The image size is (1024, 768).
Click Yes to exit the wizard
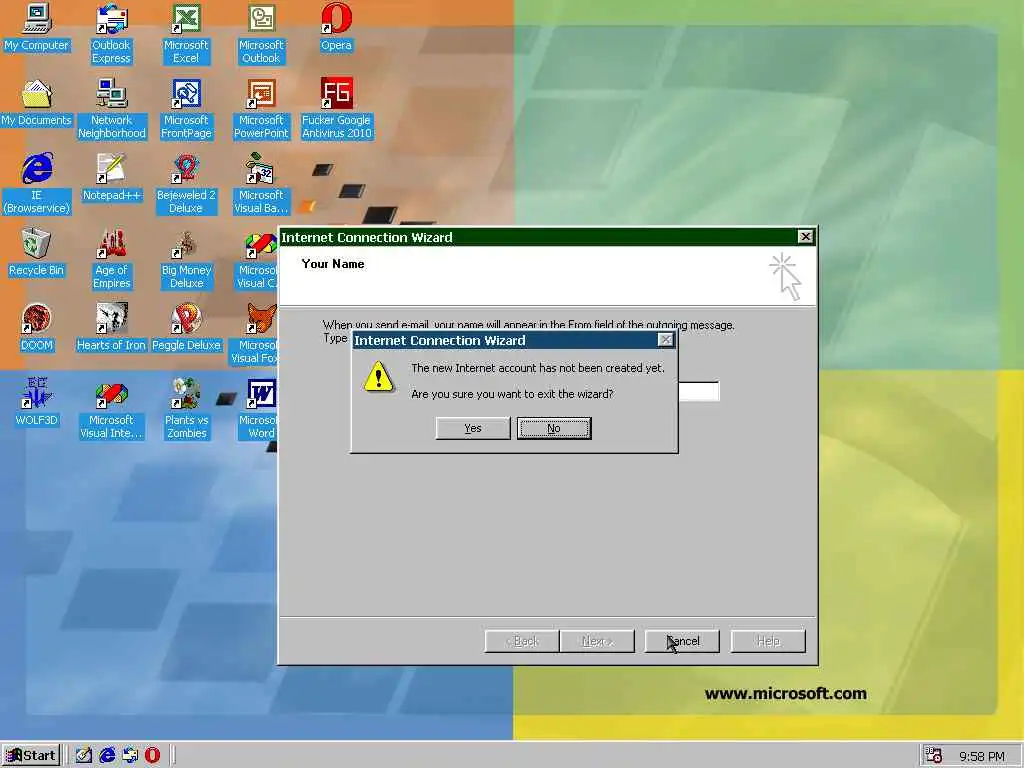click(473, 428)
